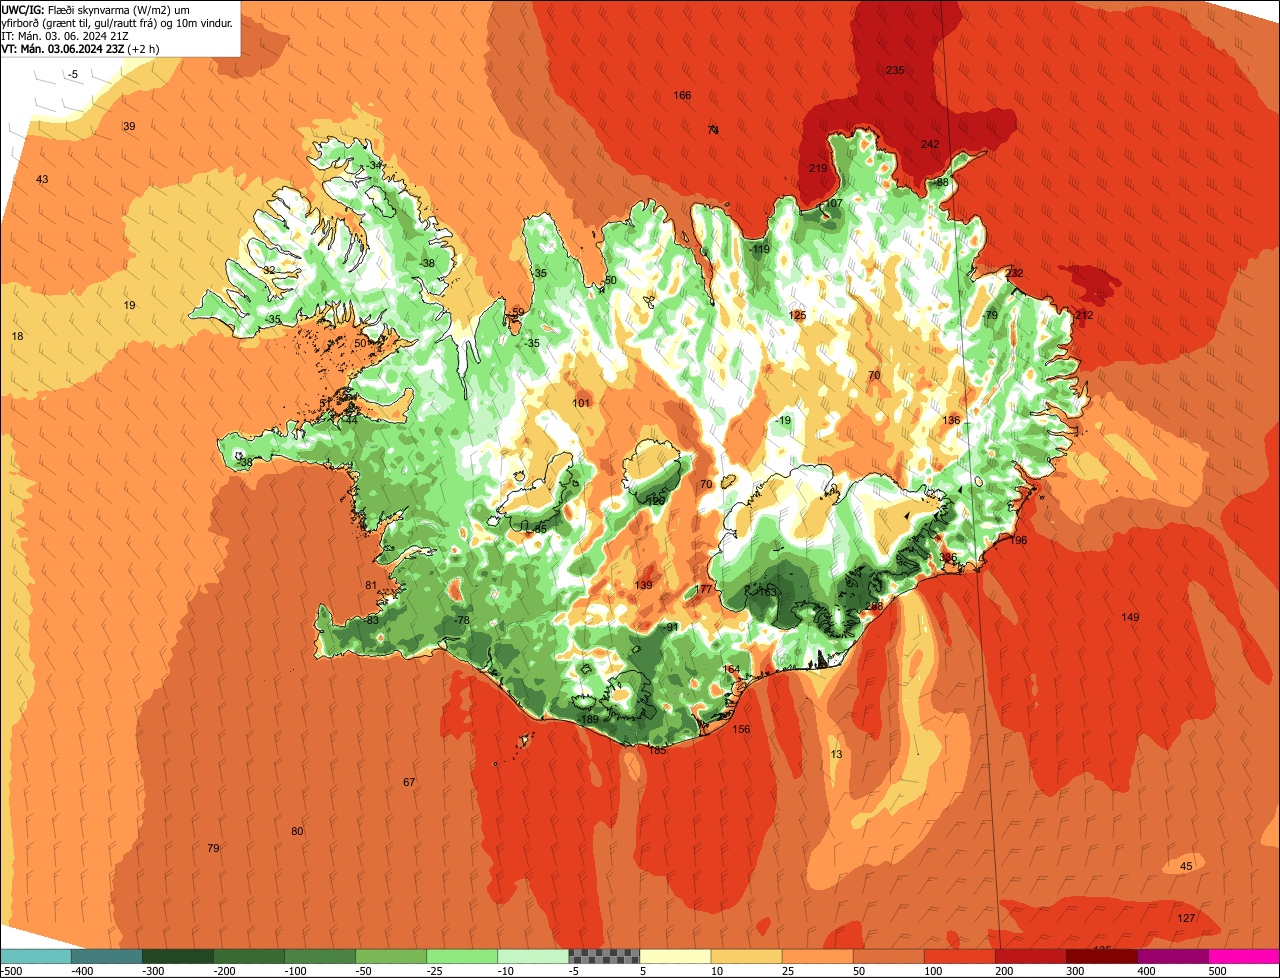Click the offshore value '13'
This screenshot has width=1280, height=978.
coord(837,754)
